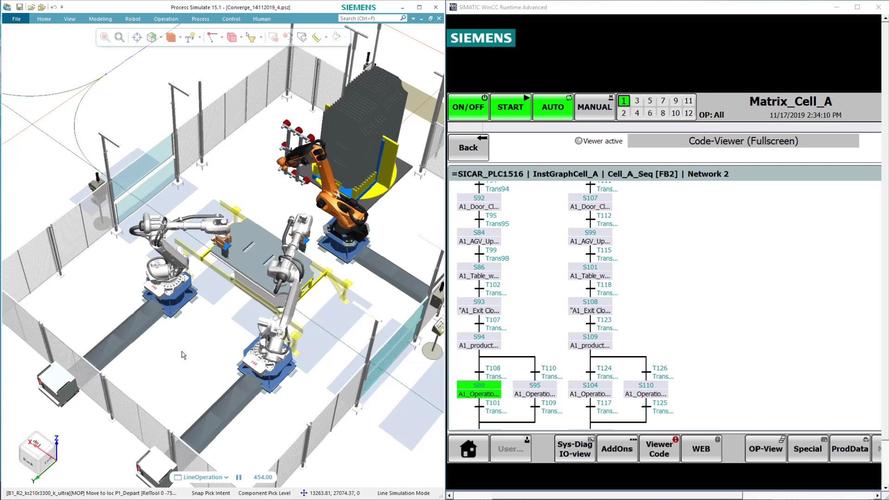The width and height of the screenshot is (889, 500).
Task: Open the Modeling ribbon tab
Action: pos(100,18)
